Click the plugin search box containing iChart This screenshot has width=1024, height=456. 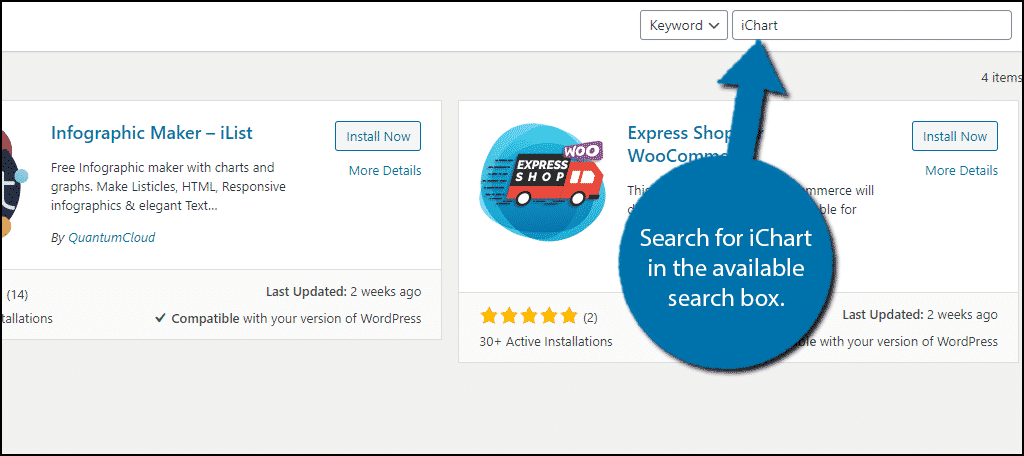tap(872, 25)
